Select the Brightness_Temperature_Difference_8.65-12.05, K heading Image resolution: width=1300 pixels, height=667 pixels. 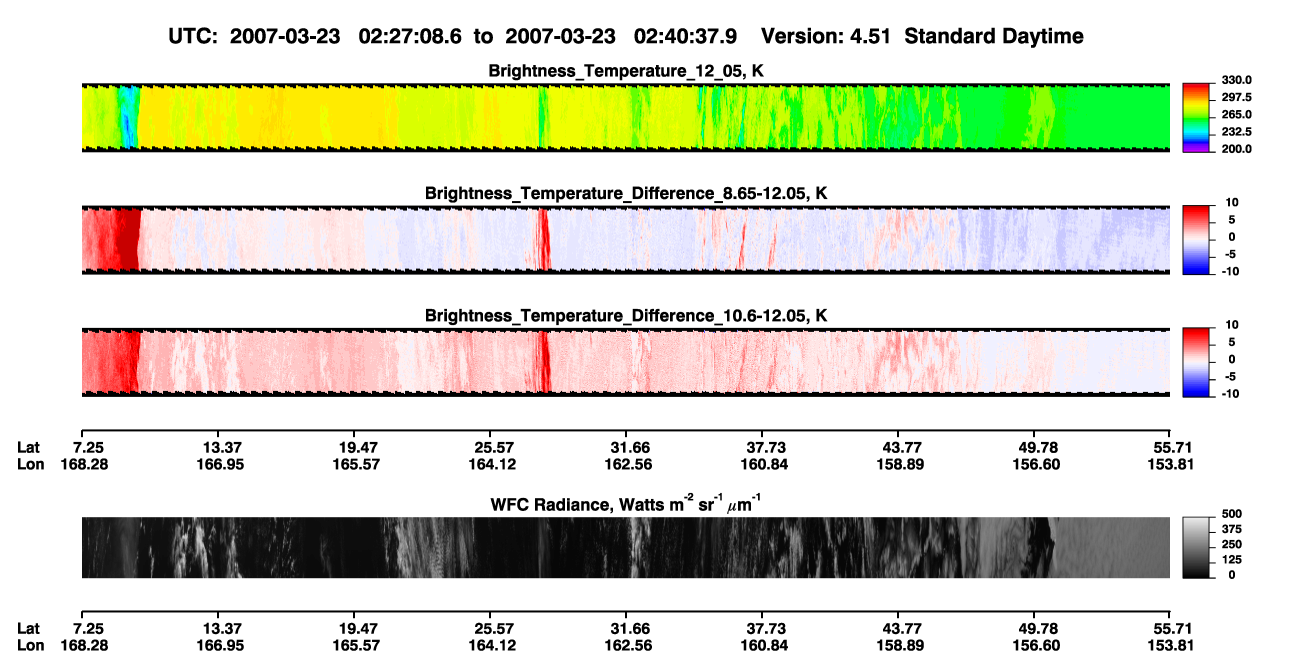tap(627, 193)
